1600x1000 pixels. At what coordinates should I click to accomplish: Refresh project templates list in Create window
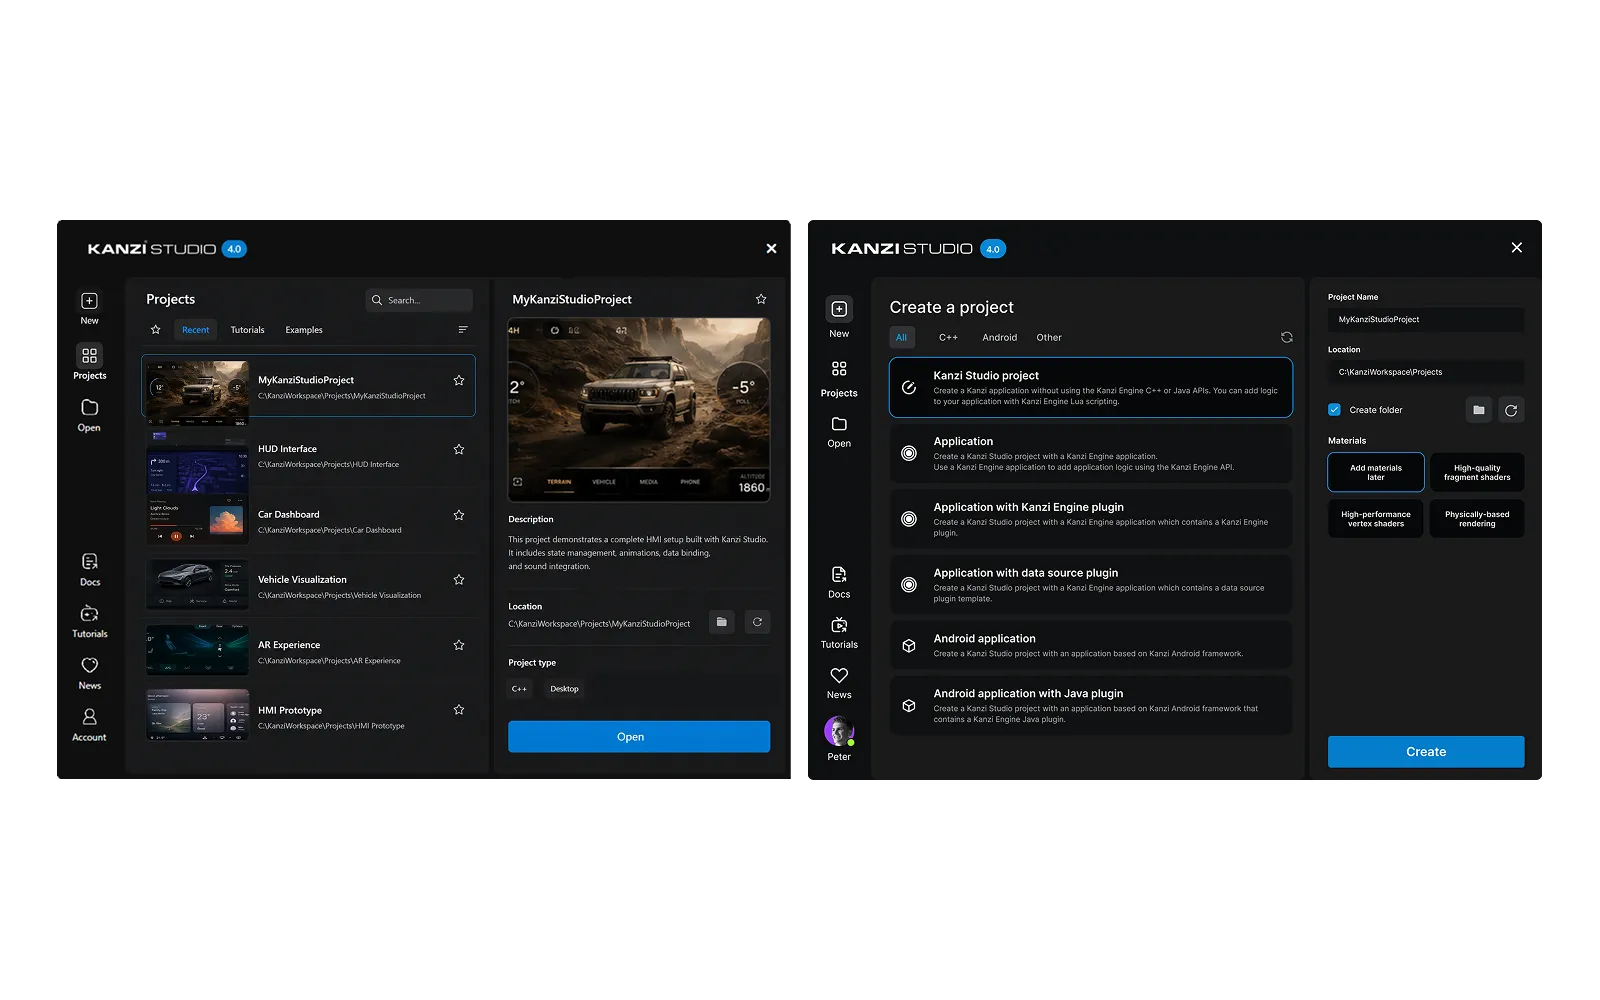click(1287, 337)
